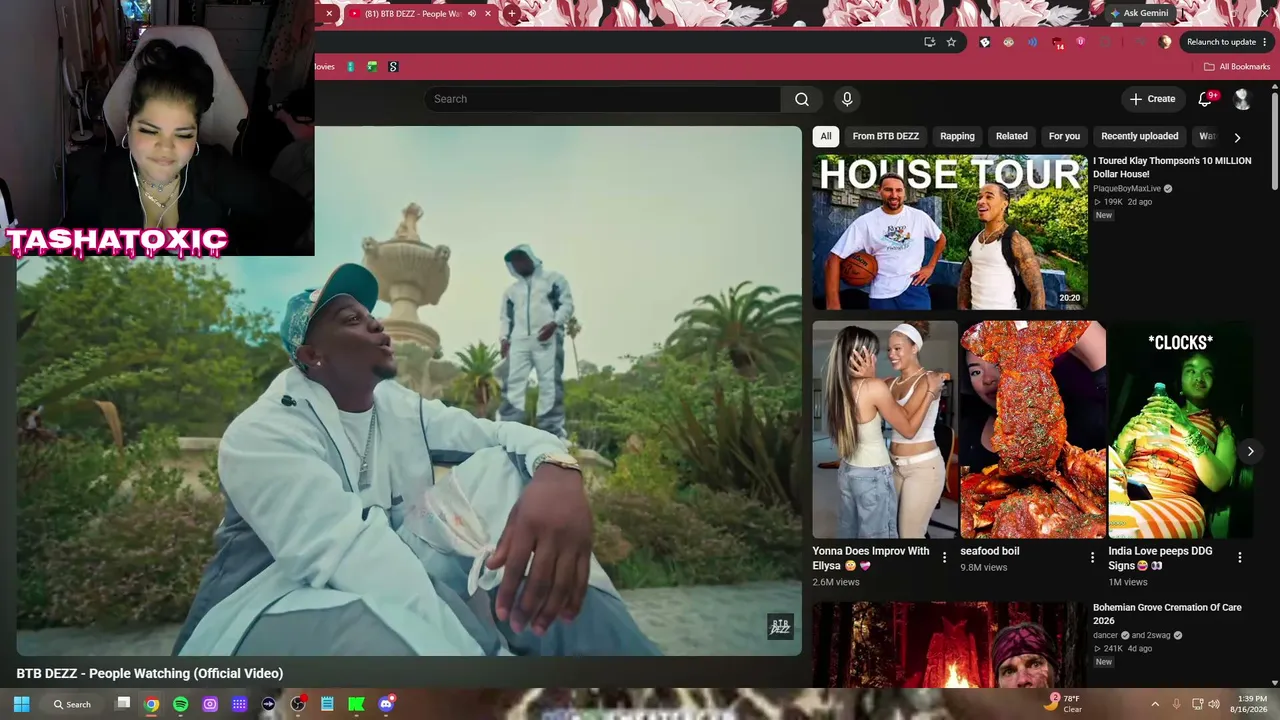The height and width of the screenshot is (720, 1280).
Task: Open the Notepad icon in the taskbar
Action: tap(327, 704)
